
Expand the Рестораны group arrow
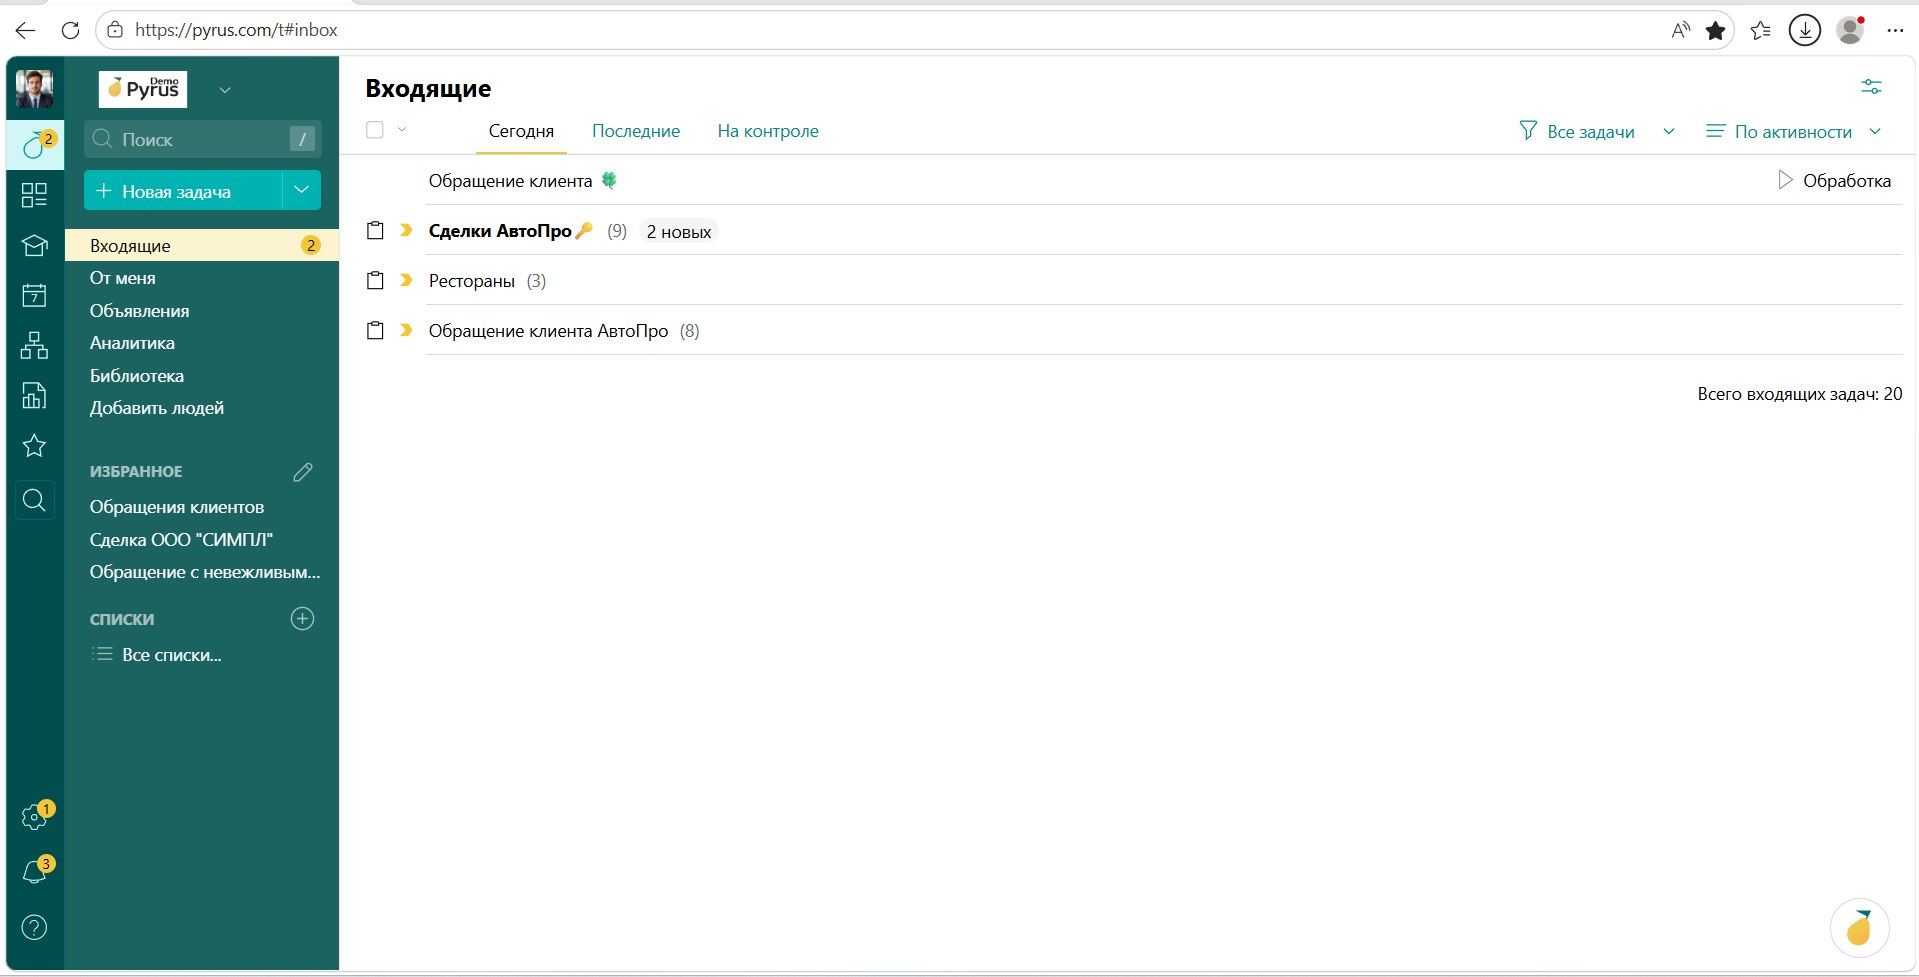pyautogui.click(x=406, y=280)
